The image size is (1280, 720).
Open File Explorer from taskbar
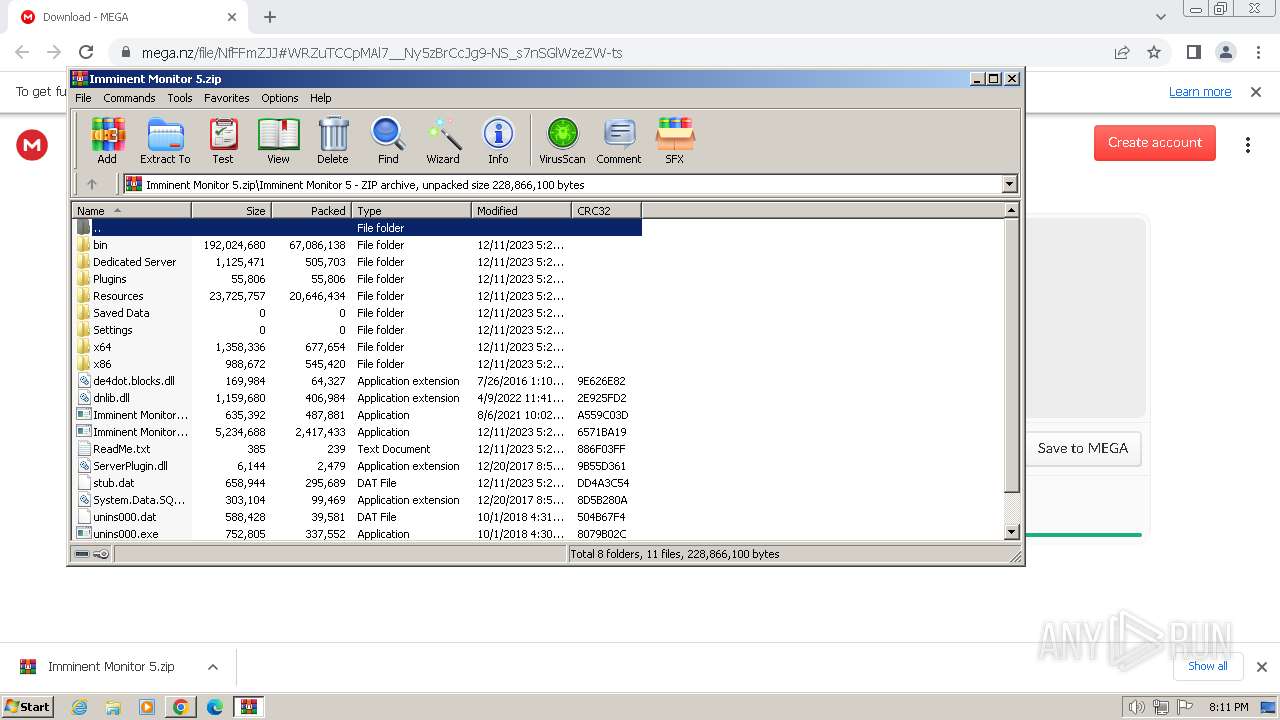coord(113,707)
